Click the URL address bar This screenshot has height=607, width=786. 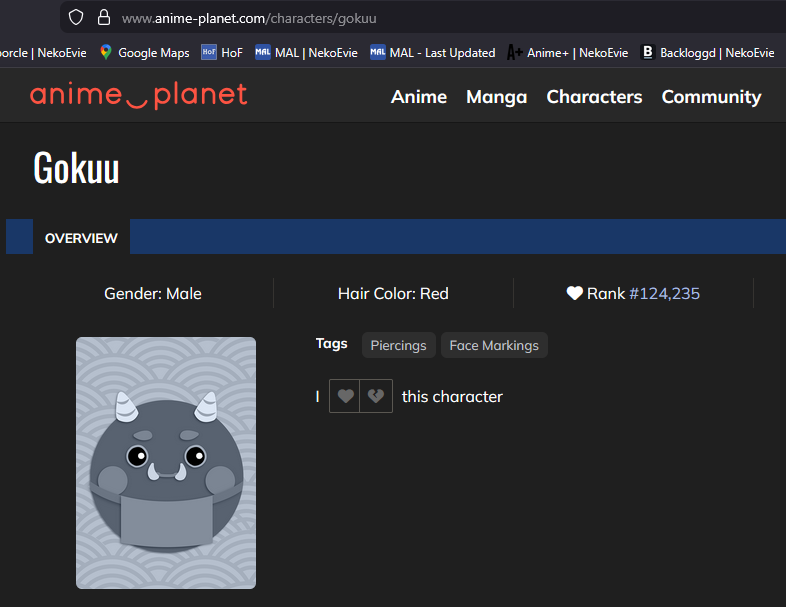click(x=423, y=18)
